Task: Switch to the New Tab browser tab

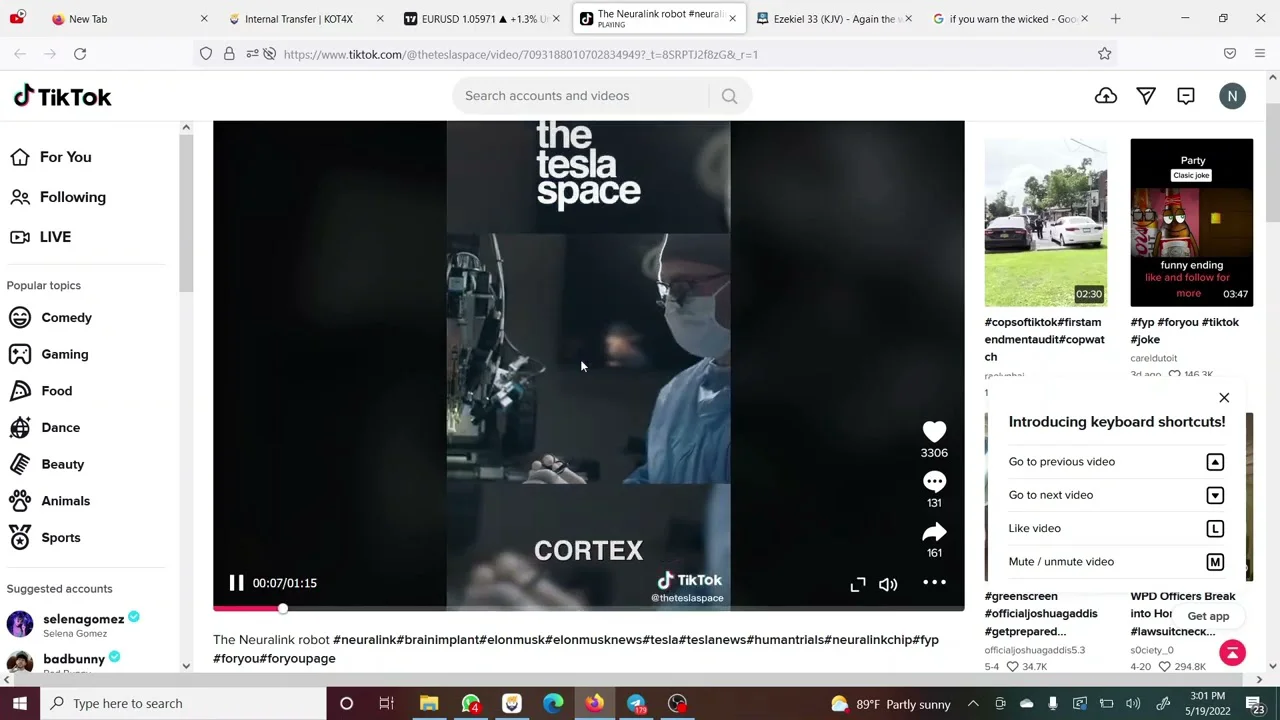Action: 130,19
